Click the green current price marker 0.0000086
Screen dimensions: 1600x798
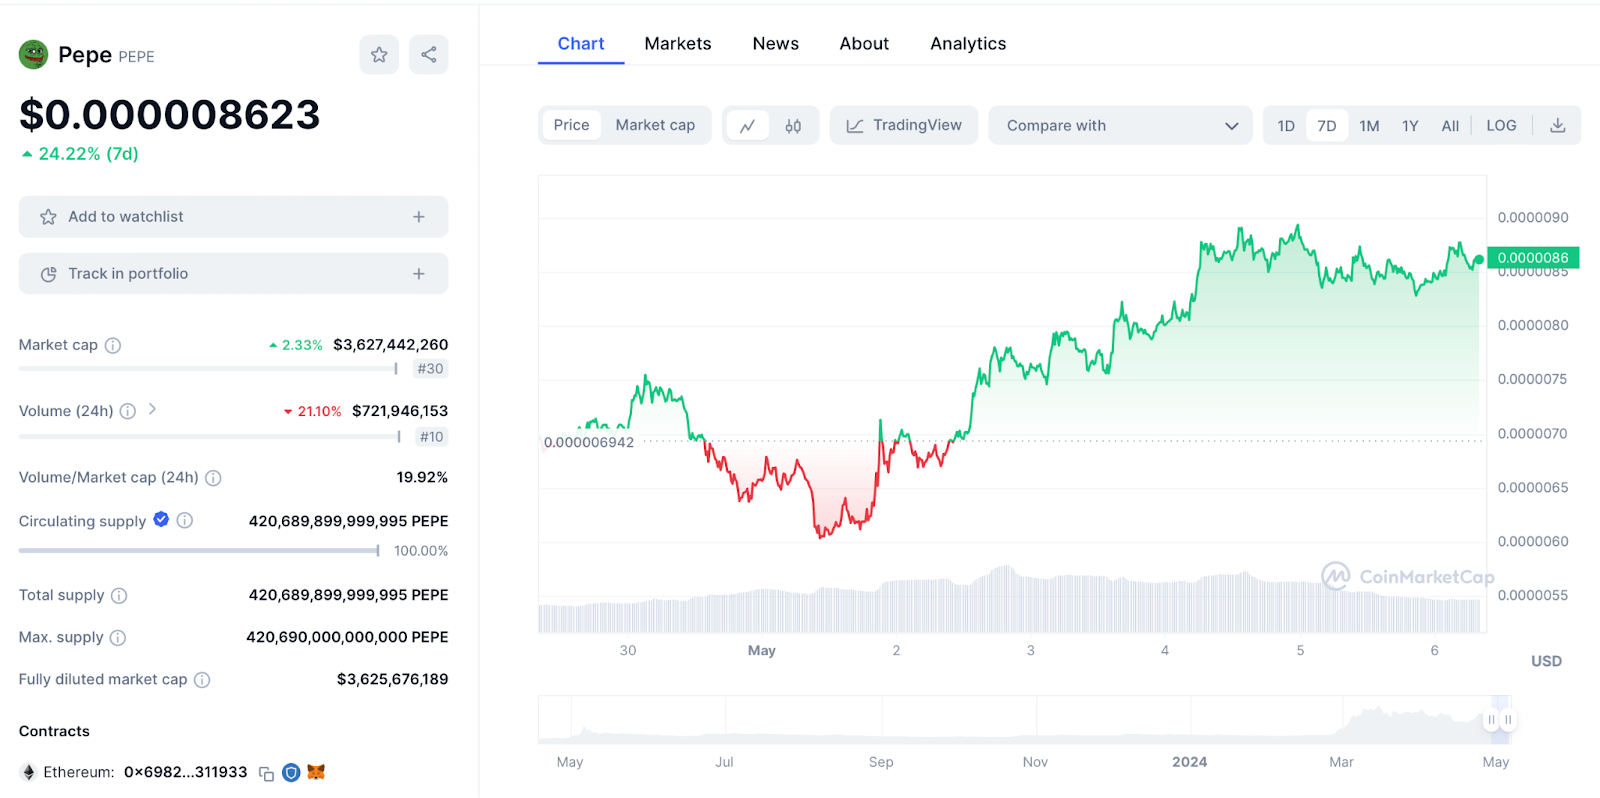tap(1533, 258)
